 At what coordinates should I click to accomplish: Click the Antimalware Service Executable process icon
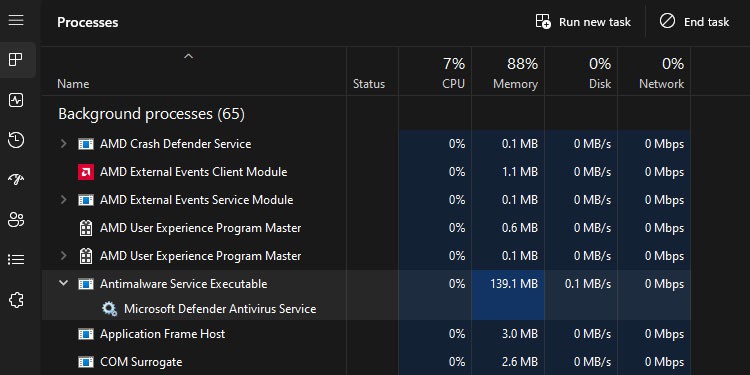point(86,284)
